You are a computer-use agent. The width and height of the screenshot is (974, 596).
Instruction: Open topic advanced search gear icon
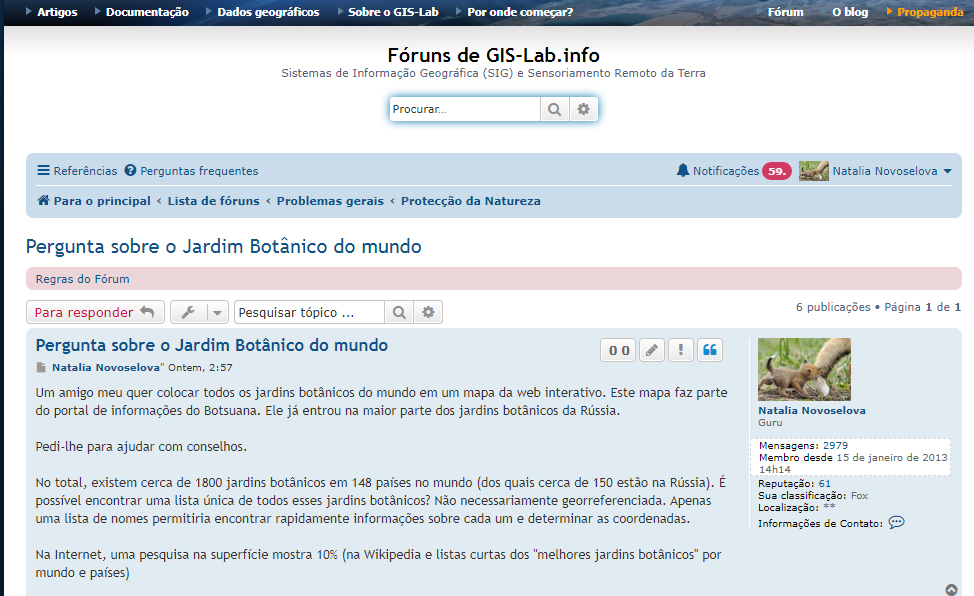pyautogui.click(x=429, y=312)
